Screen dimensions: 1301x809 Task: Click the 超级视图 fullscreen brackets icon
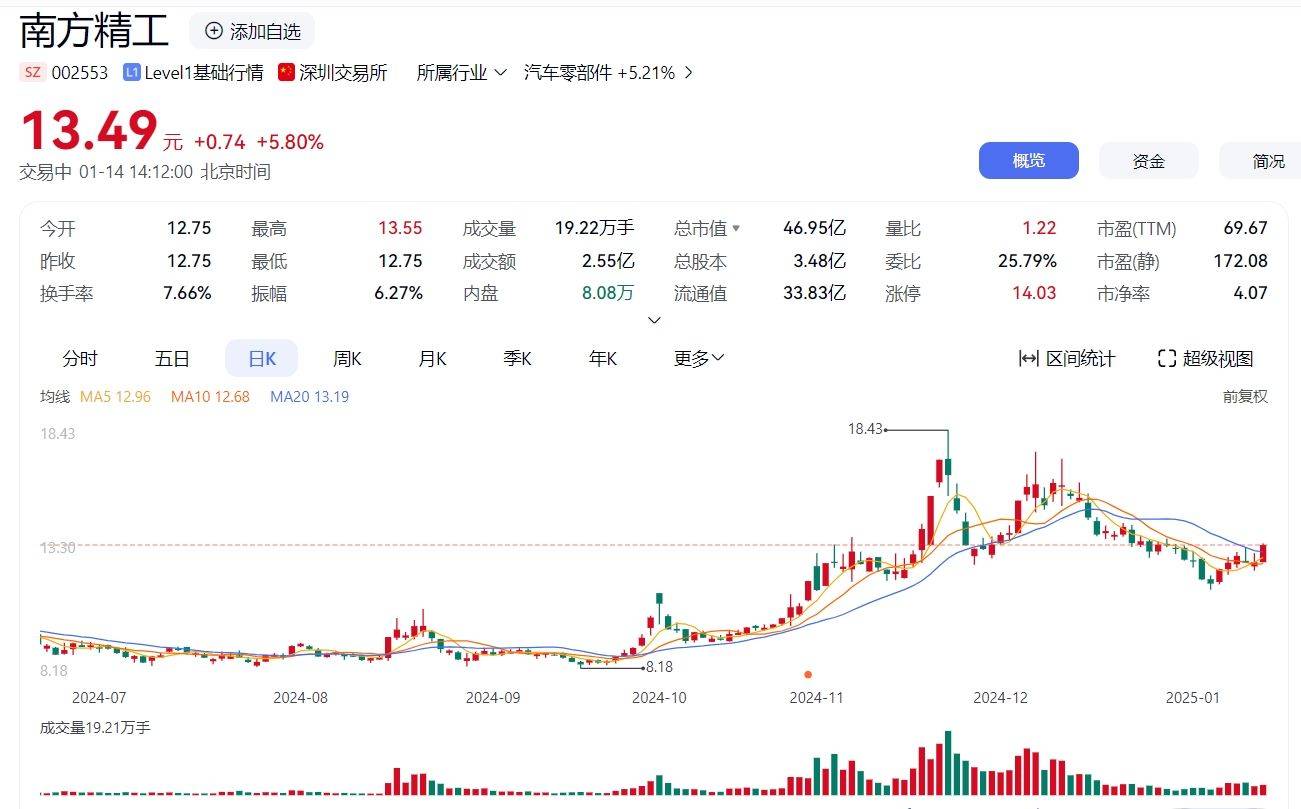coord(1166,359)
